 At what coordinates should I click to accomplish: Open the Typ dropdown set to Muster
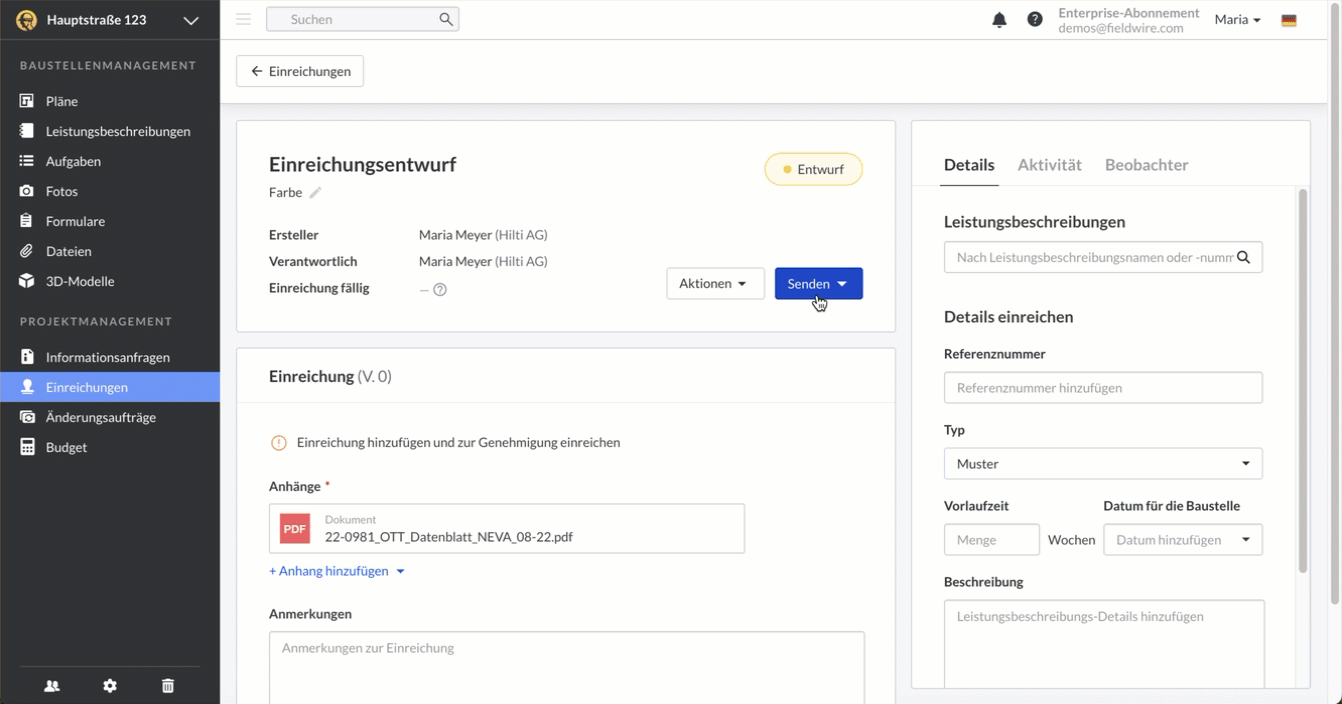(1102, 464)
